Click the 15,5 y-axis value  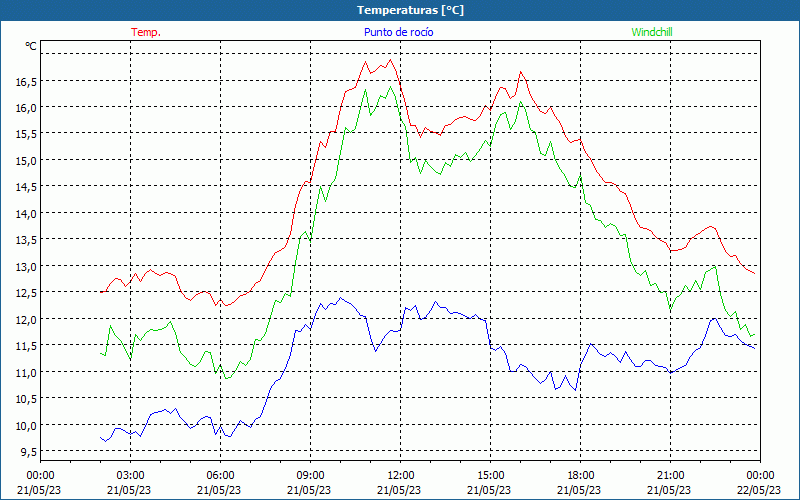[26, 134]
